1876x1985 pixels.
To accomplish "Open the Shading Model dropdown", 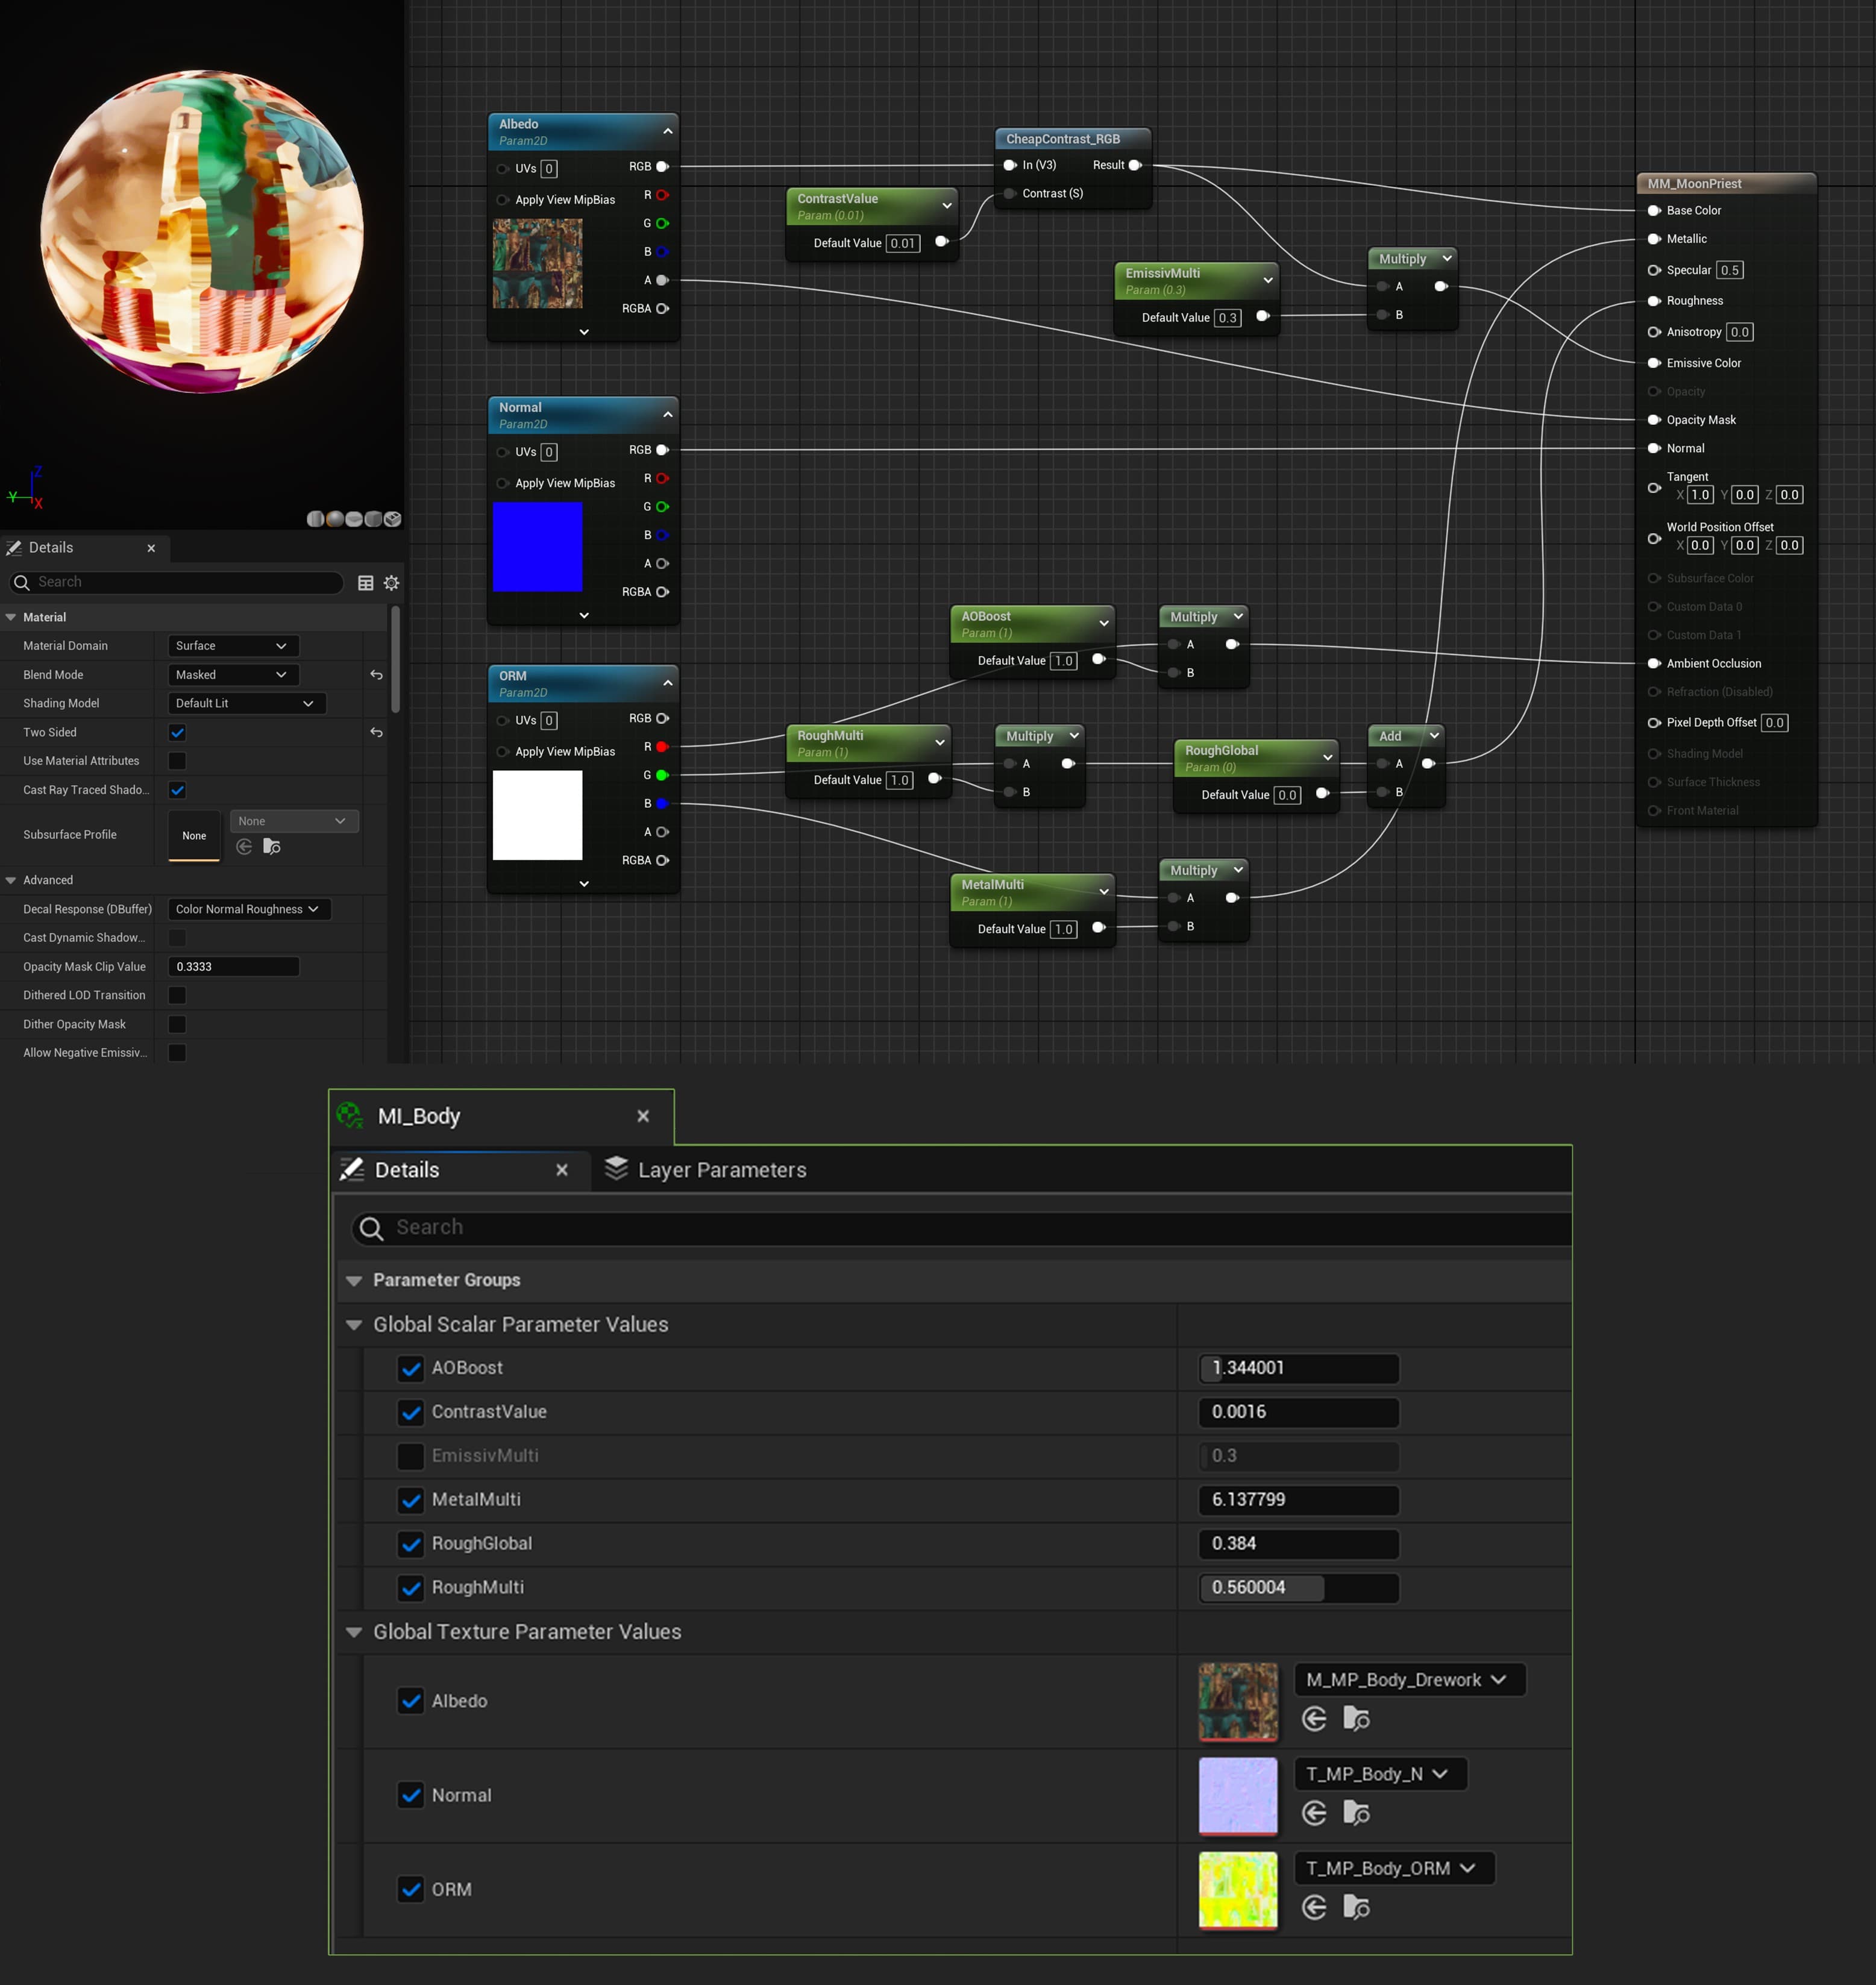I will coord(245,704).
